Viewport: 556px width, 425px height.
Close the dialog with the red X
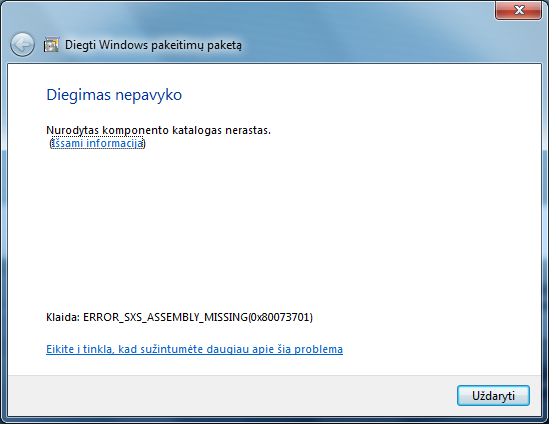(518, 10)
